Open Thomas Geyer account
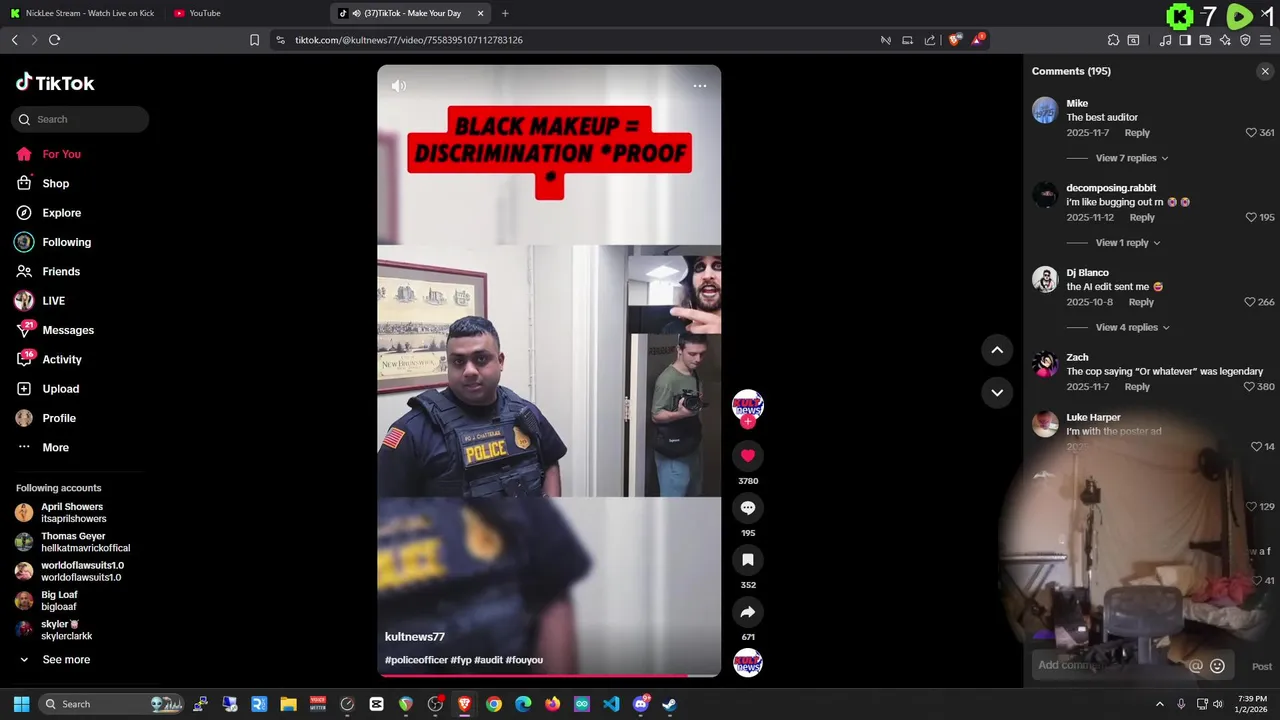Screen dimensions: 1280x720 tap(72, 542)
